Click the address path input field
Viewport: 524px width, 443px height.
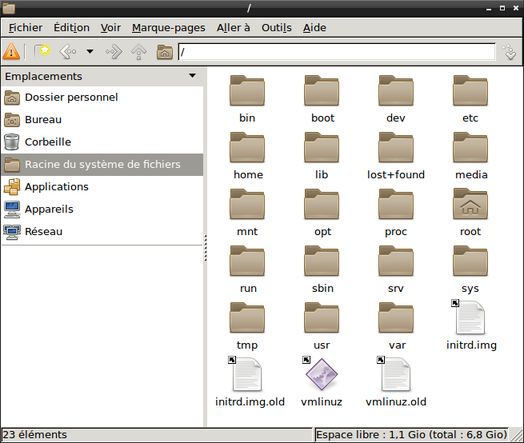click(x=337, y=52)
